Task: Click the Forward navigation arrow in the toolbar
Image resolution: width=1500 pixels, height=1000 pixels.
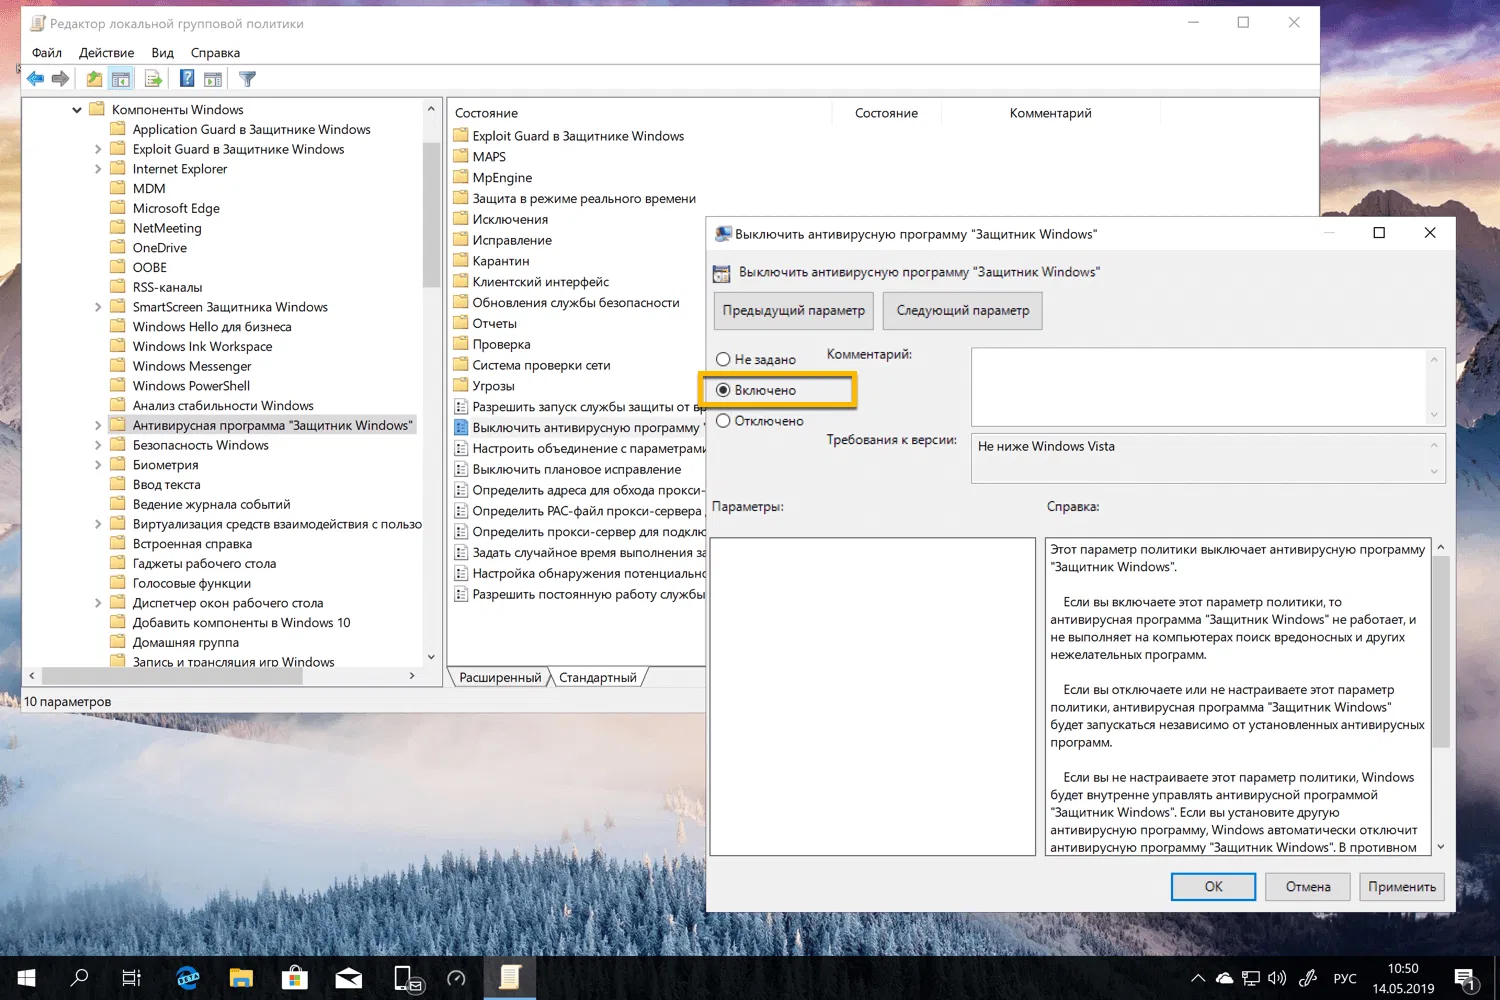Action: (60, 78)
